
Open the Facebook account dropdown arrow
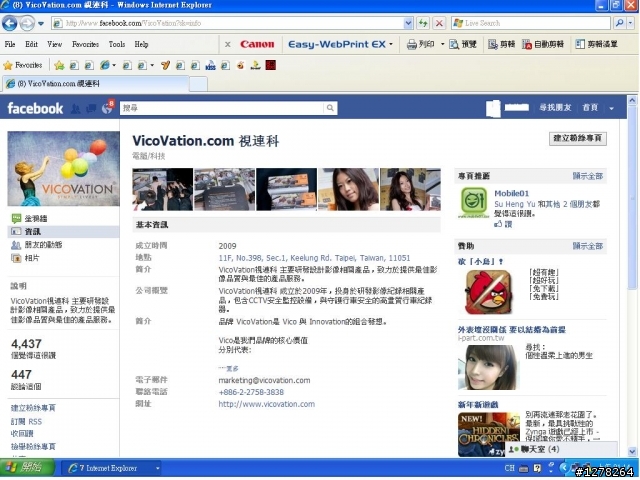click(611, 109)
